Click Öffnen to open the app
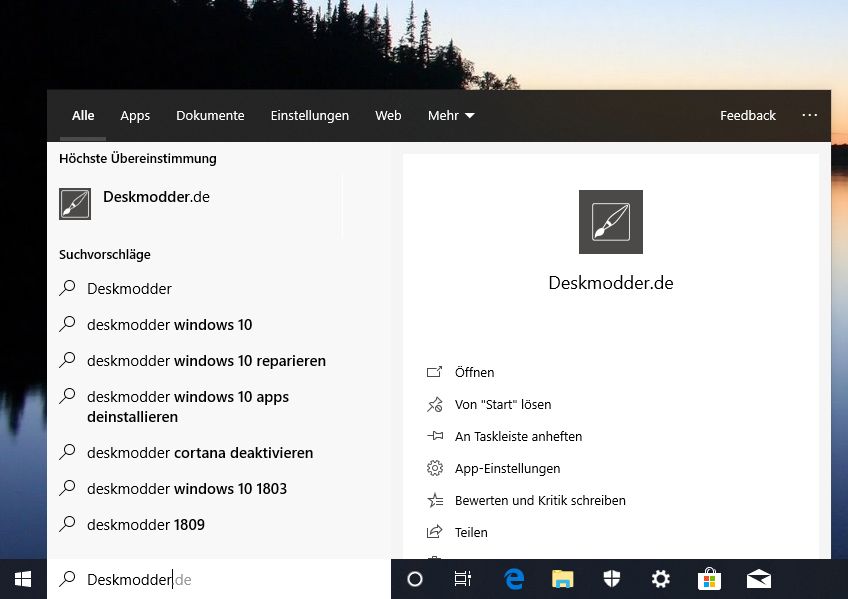 click(x=474, y=372)
